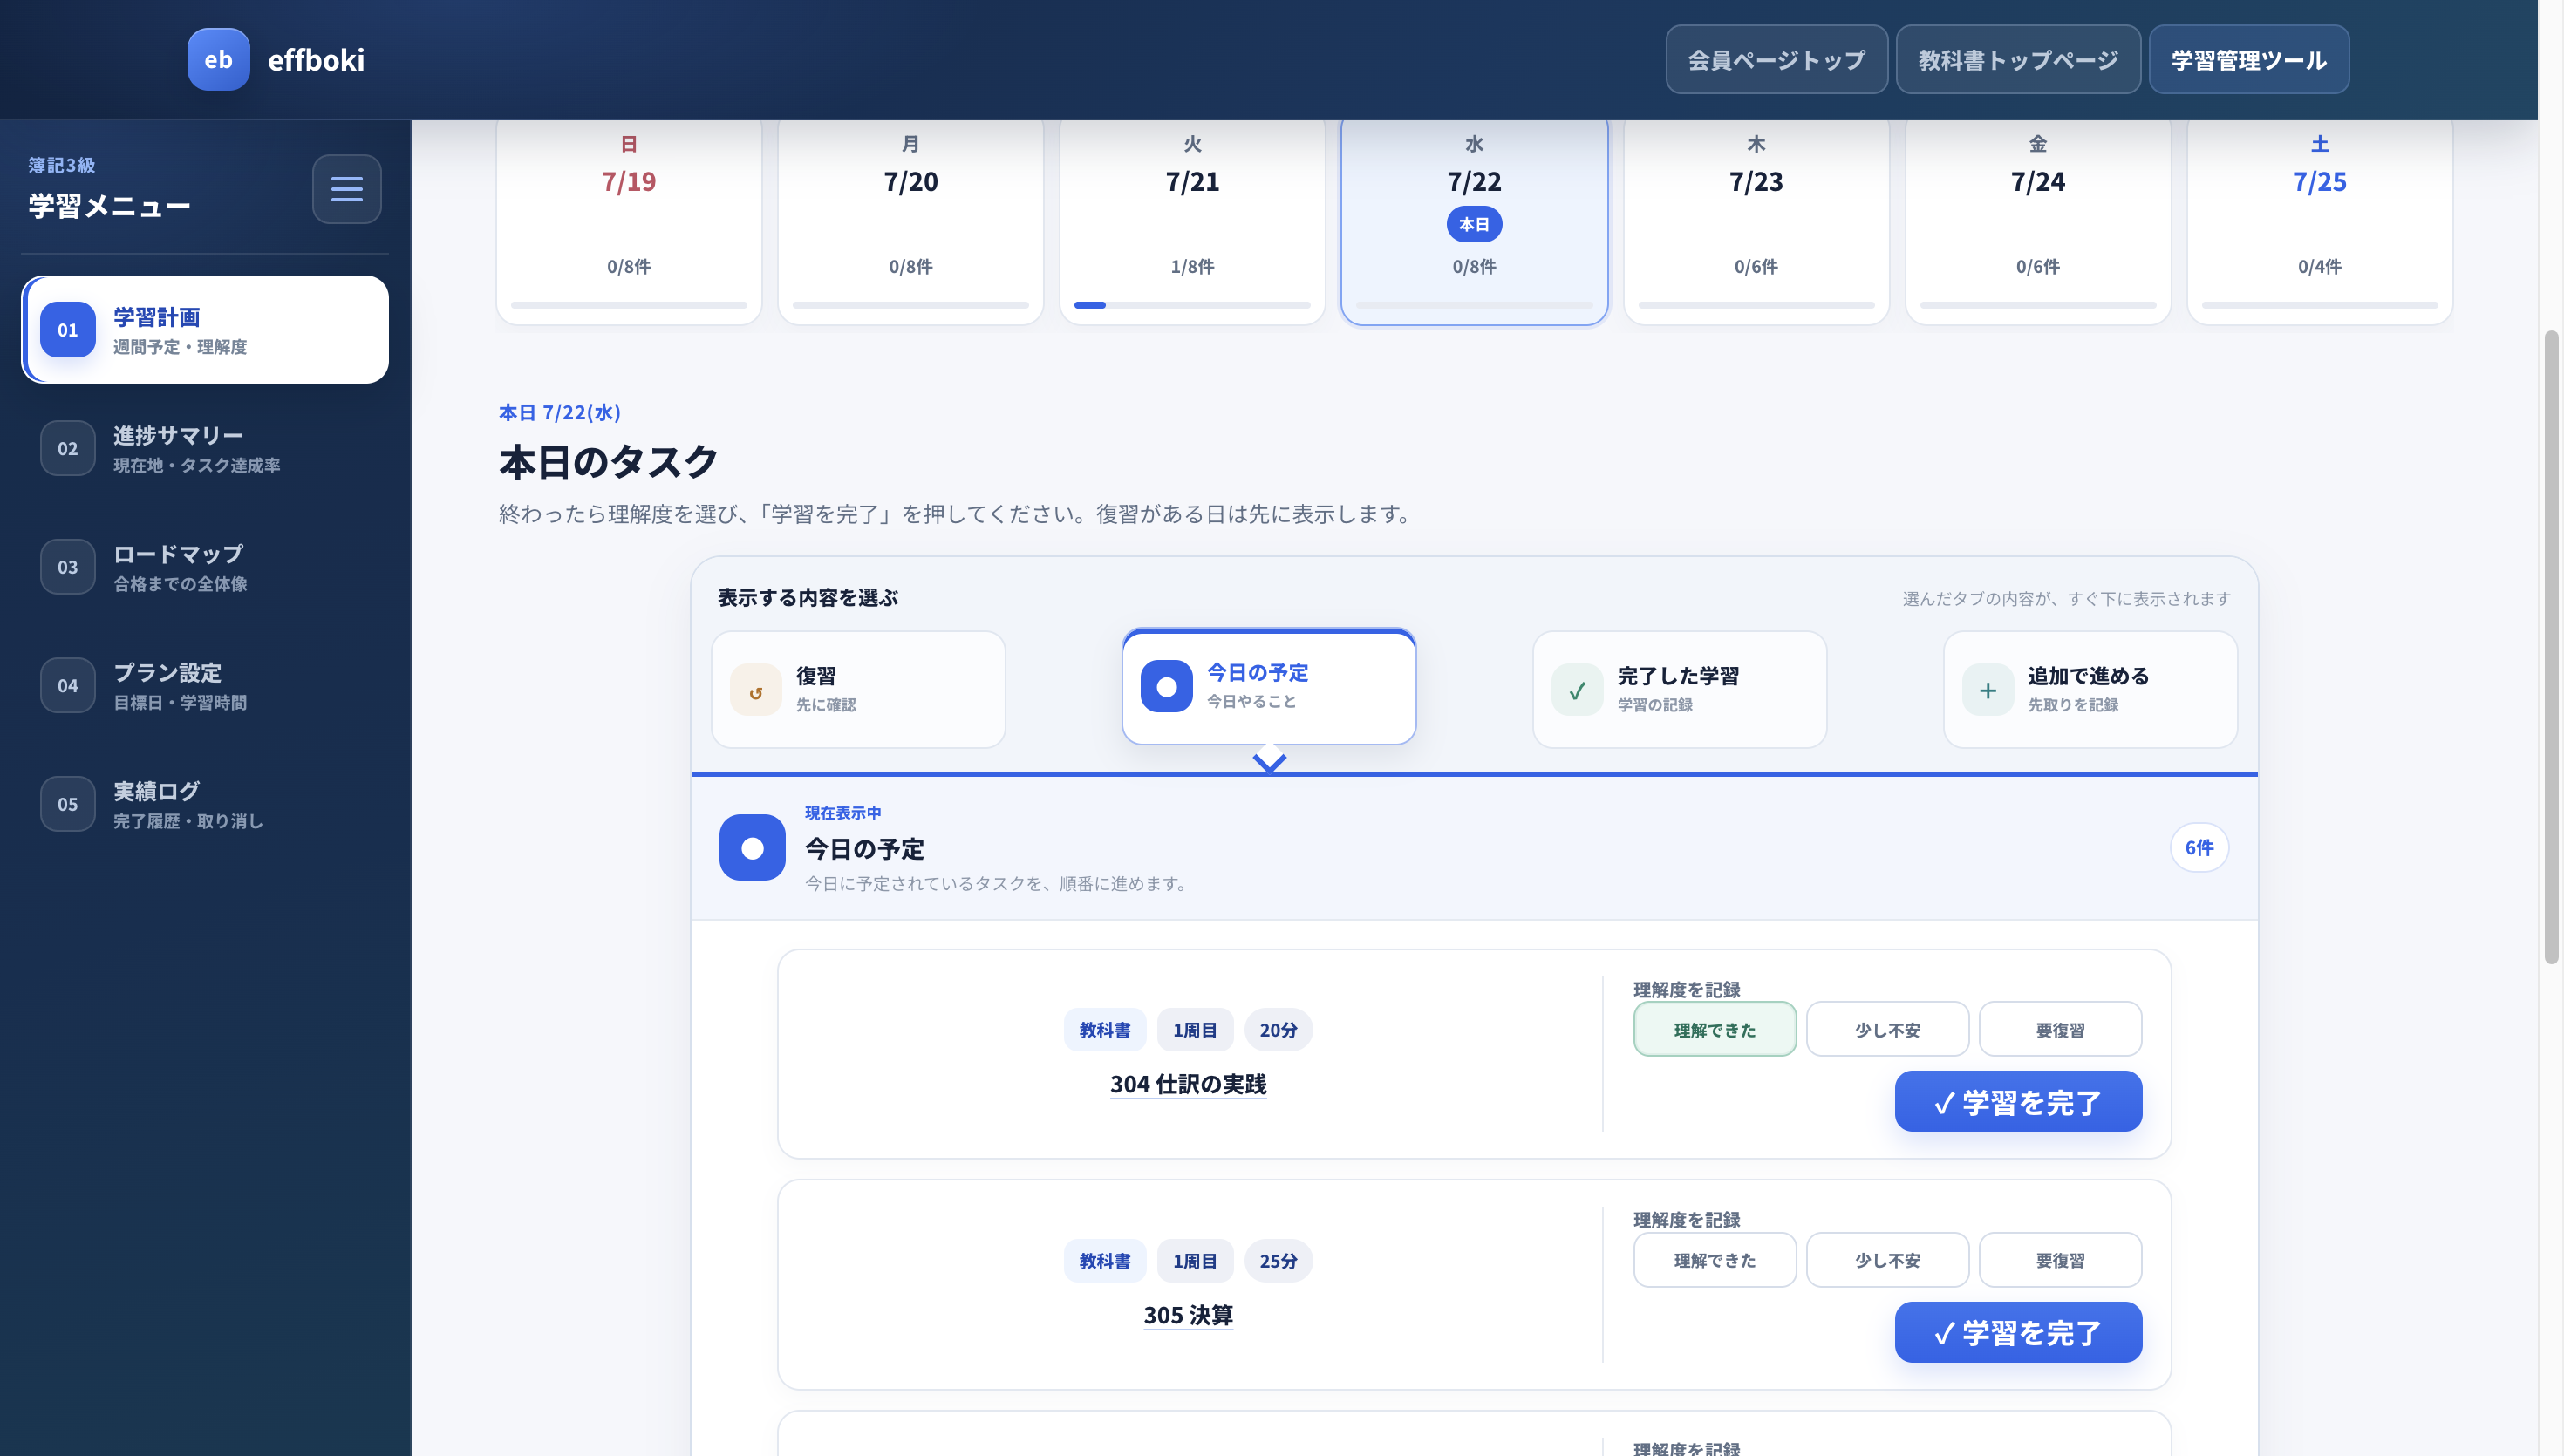Switch to the 完了した学習 tab

pyautogui.click(x=1679, y=690)
